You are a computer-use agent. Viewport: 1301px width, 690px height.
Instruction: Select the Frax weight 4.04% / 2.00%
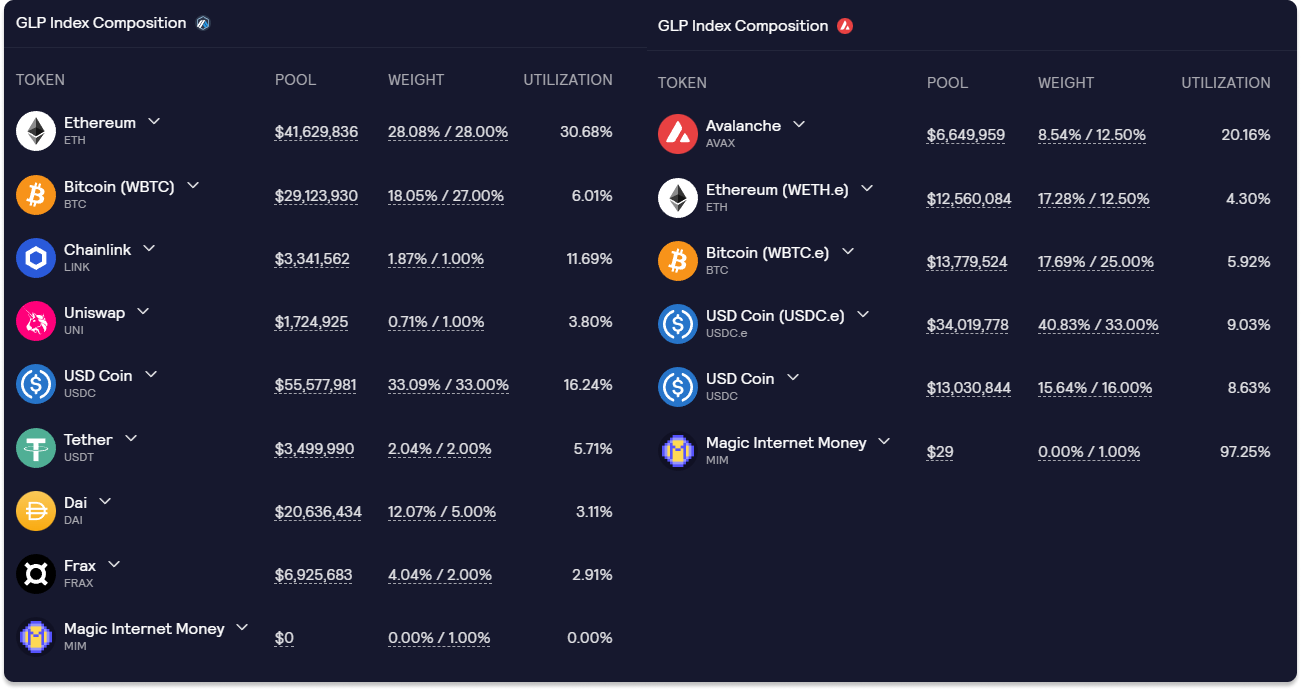click(x=440, y=575)
